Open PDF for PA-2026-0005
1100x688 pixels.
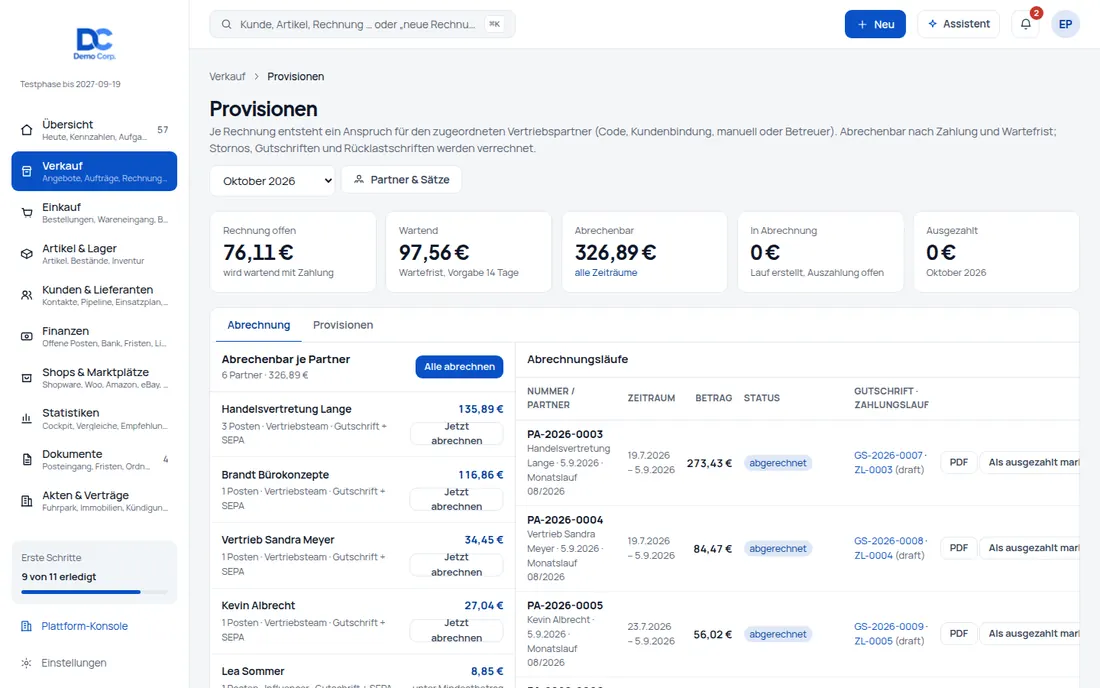click(x=958, y=633)
